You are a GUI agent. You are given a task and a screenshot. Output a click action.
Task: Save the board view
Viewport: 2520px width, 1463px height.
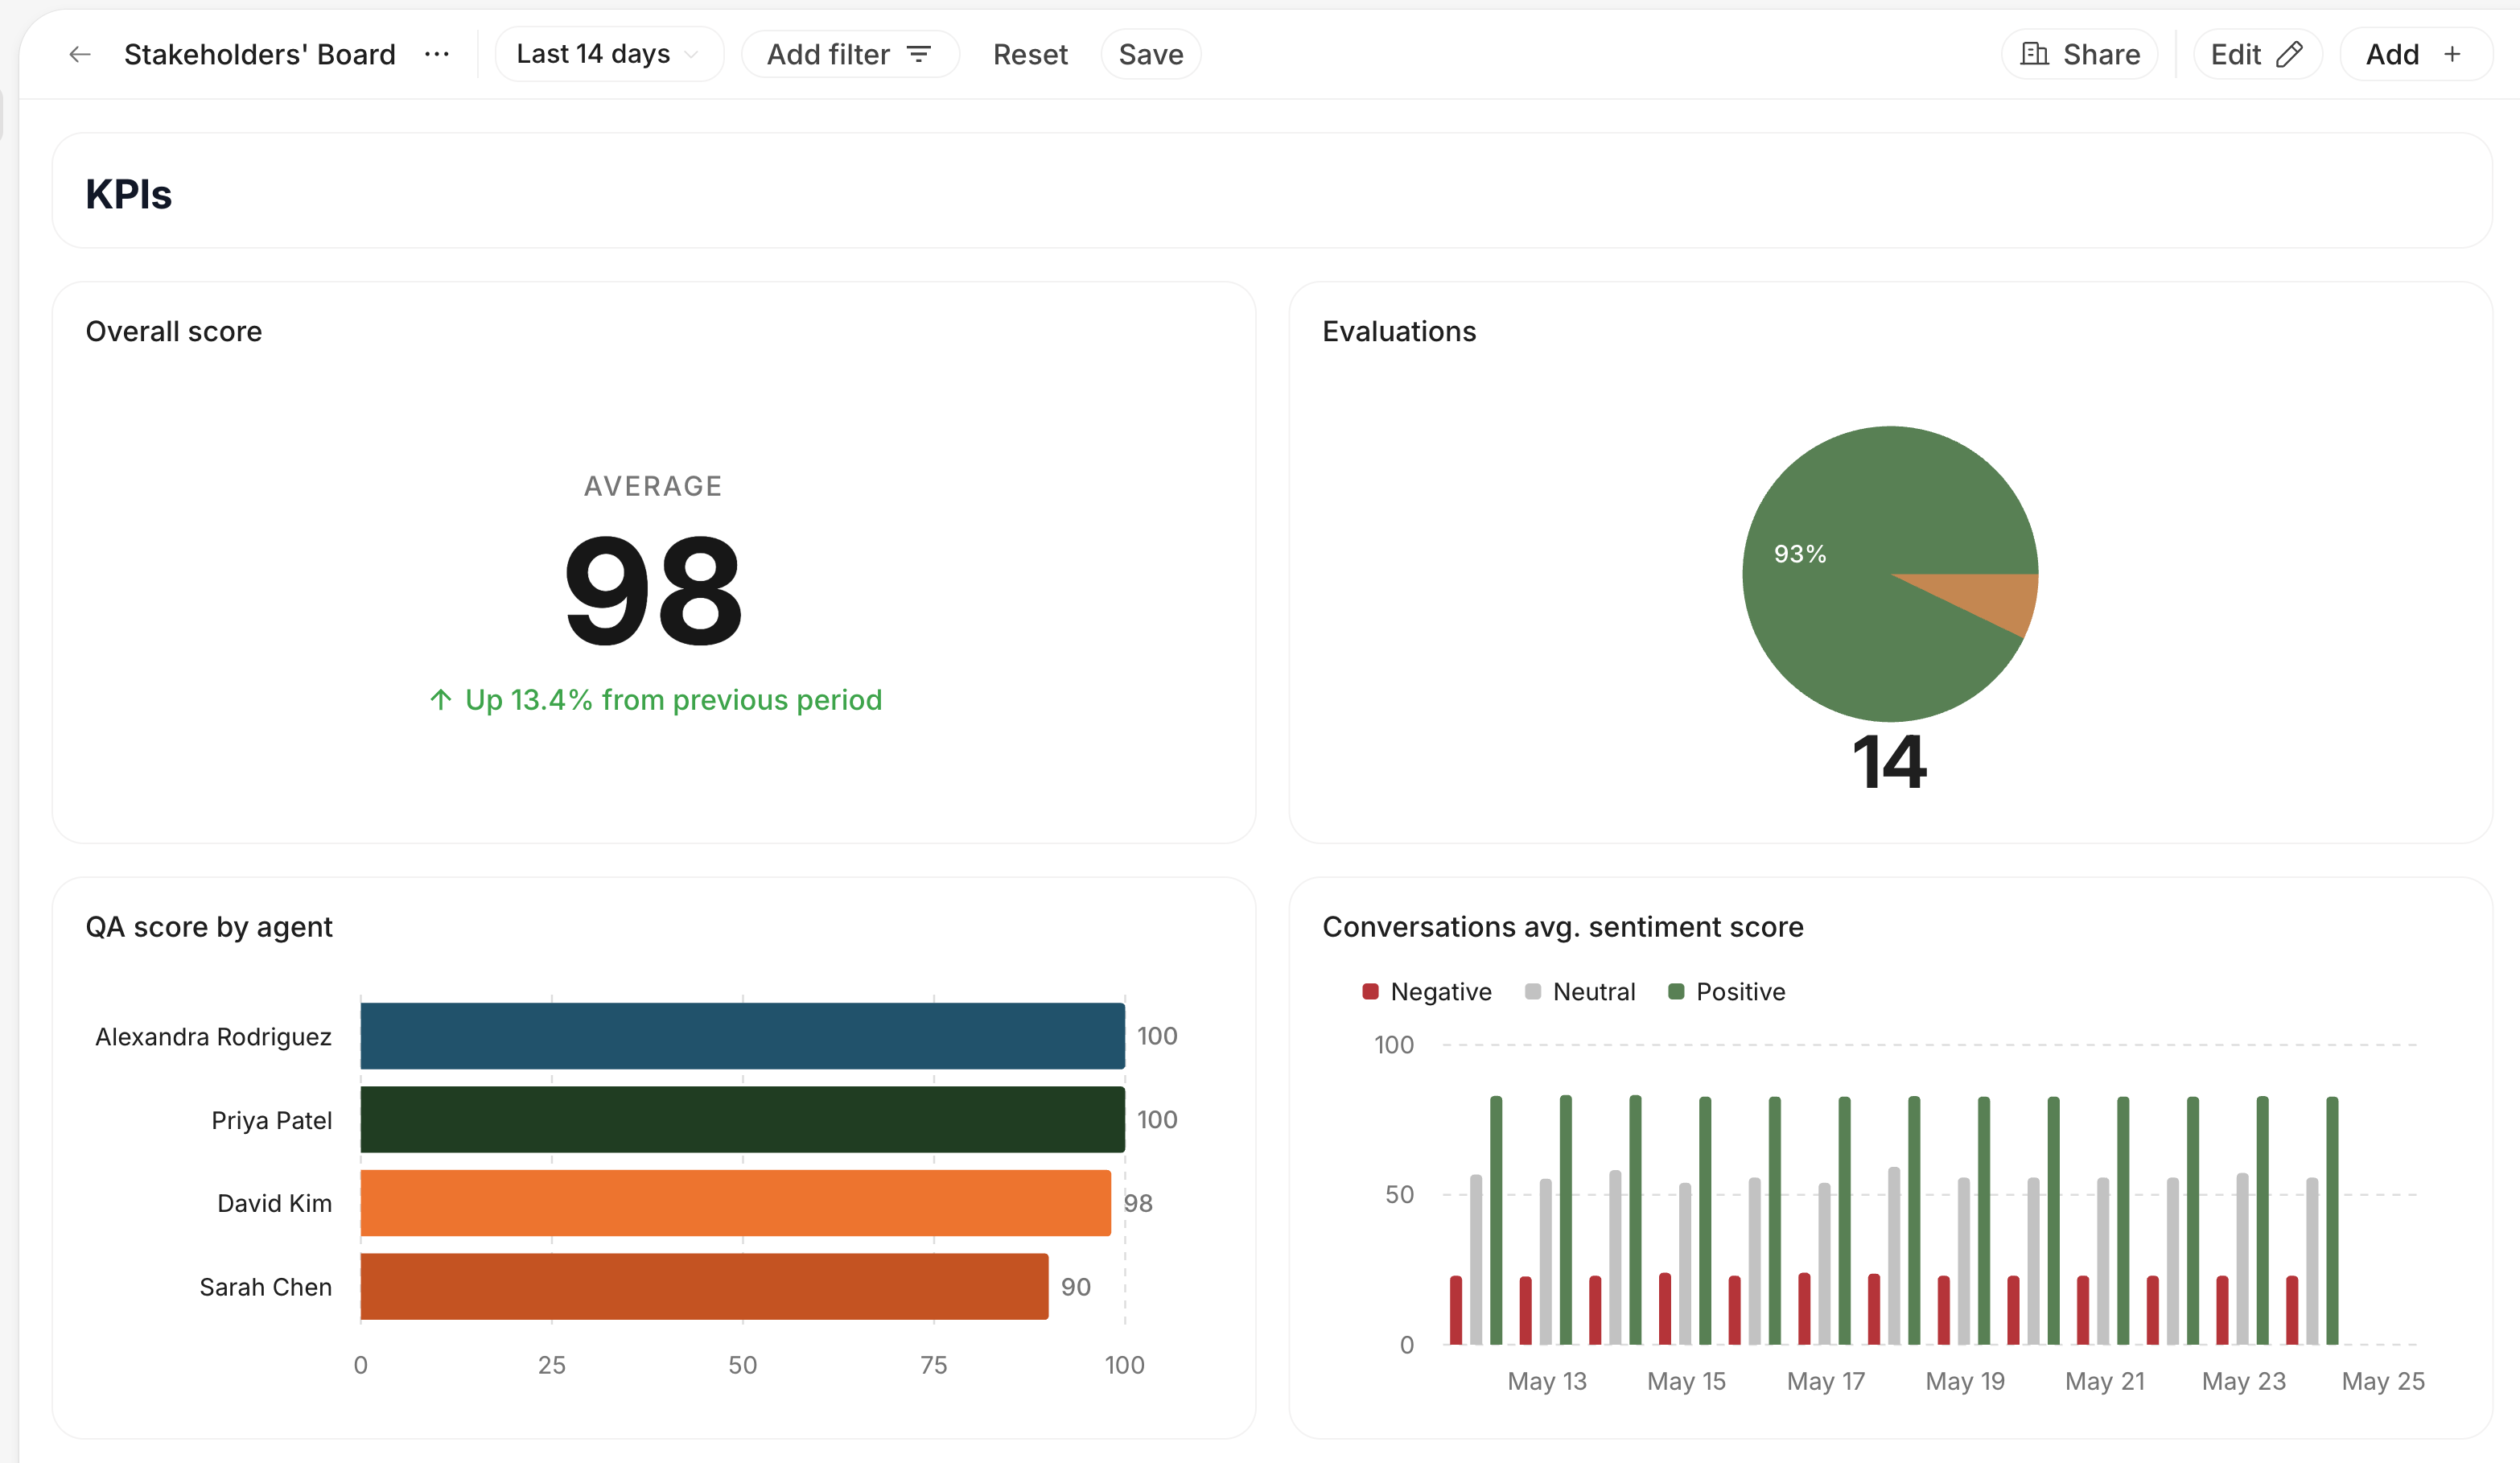point(1151,54)
